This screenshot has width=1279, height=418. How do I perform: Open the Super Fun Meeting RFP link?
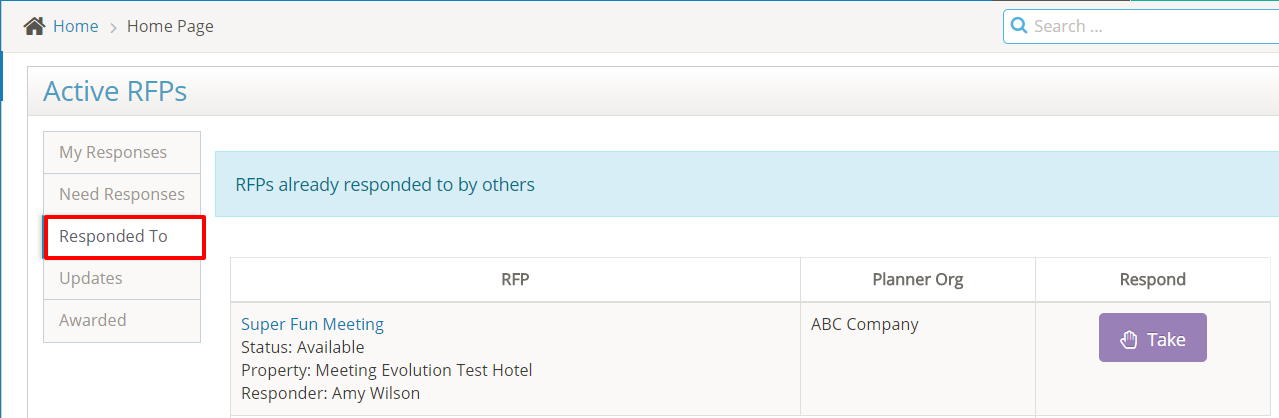tap(312, 324)
